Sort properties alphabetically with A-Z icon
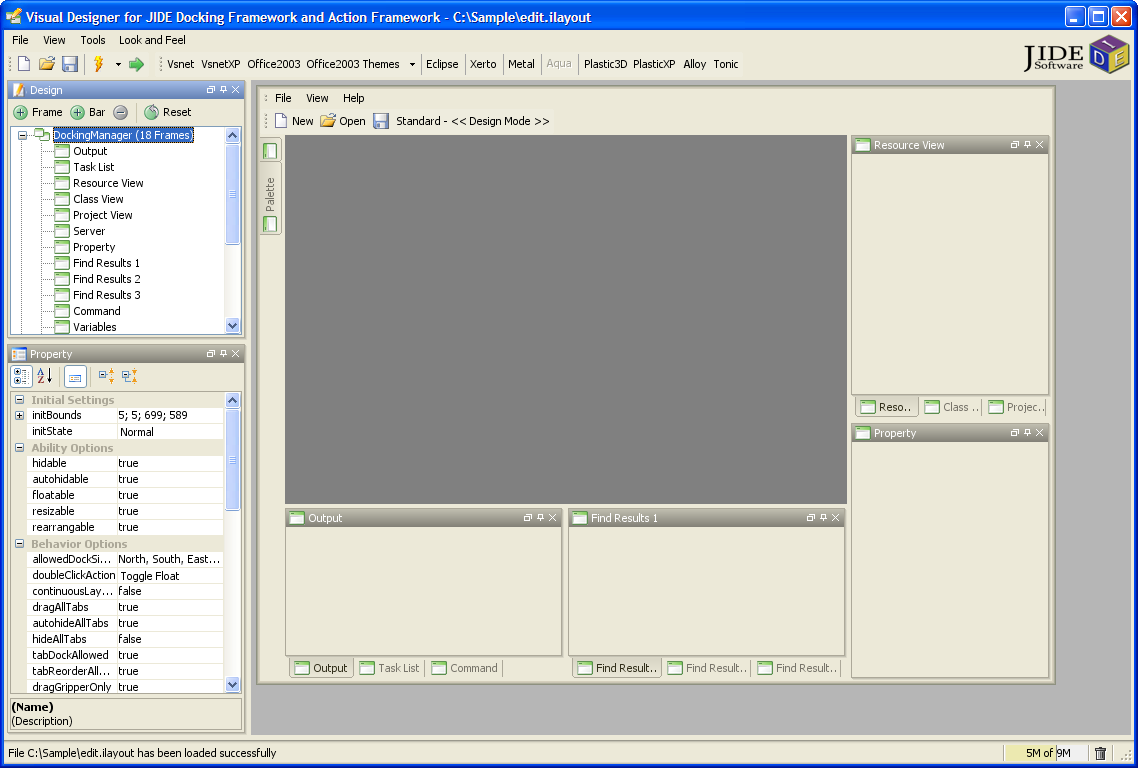Screen dimensions: 1138x768 point(44,376)
